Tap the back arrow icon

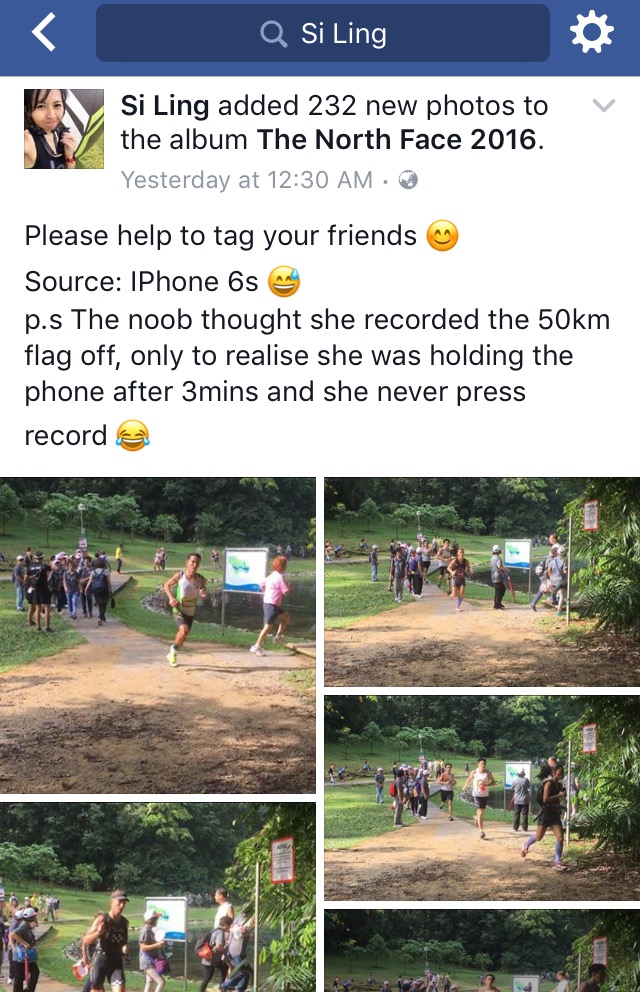pyautogui.click(x=44, y=32)
